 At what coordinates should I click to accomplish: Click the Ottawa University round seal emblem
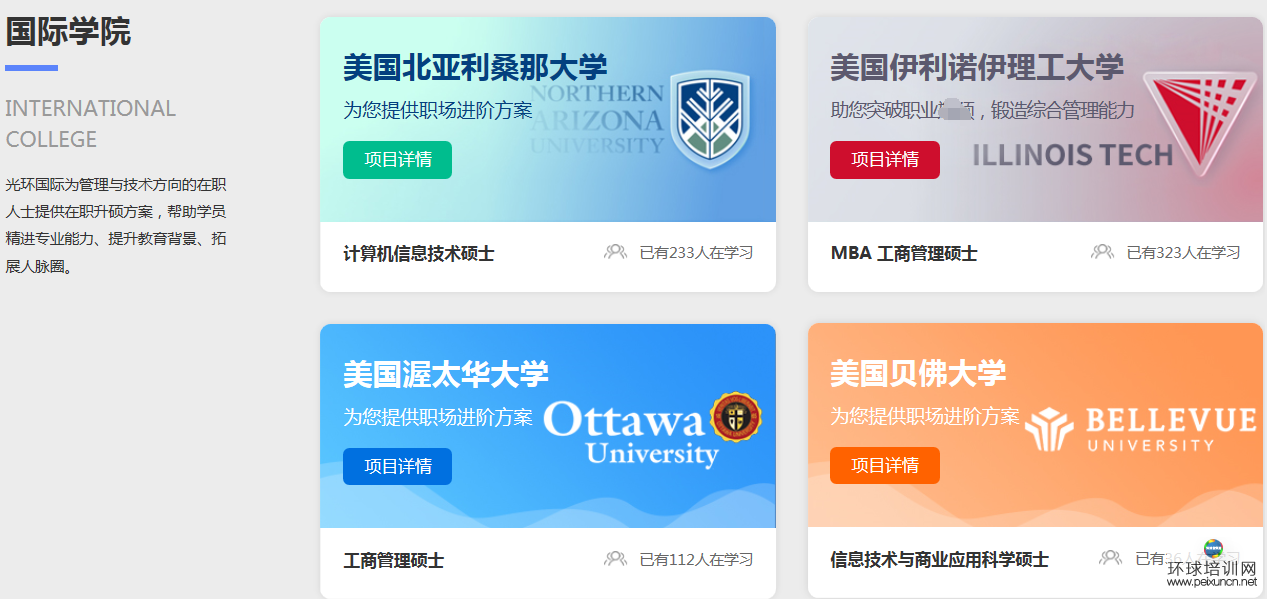(736, 417)
